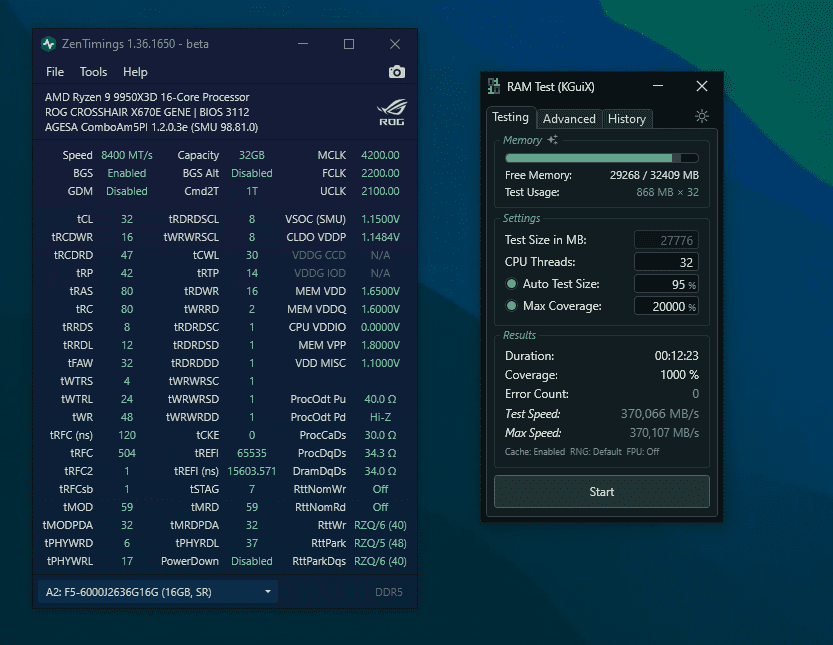
Task: Click the Free Memory value 29268 / 32409 MB
Action: [654, 175]
